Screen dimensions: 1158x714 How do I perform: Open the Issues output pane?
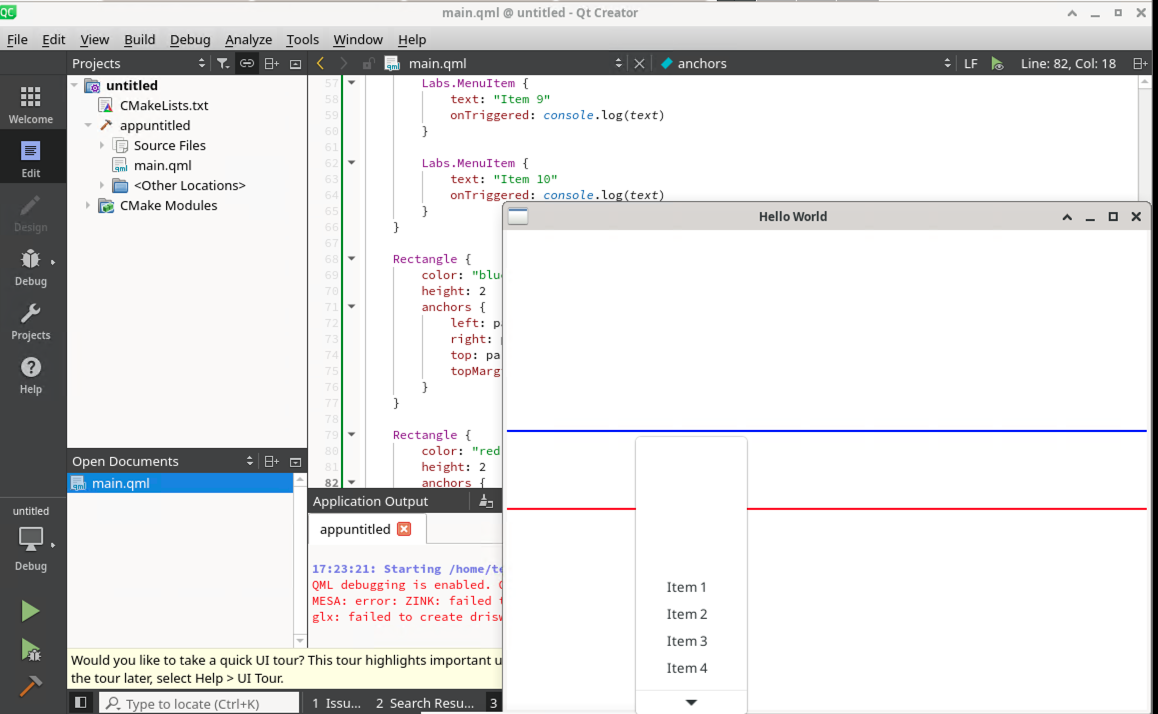tap(337, 703)
